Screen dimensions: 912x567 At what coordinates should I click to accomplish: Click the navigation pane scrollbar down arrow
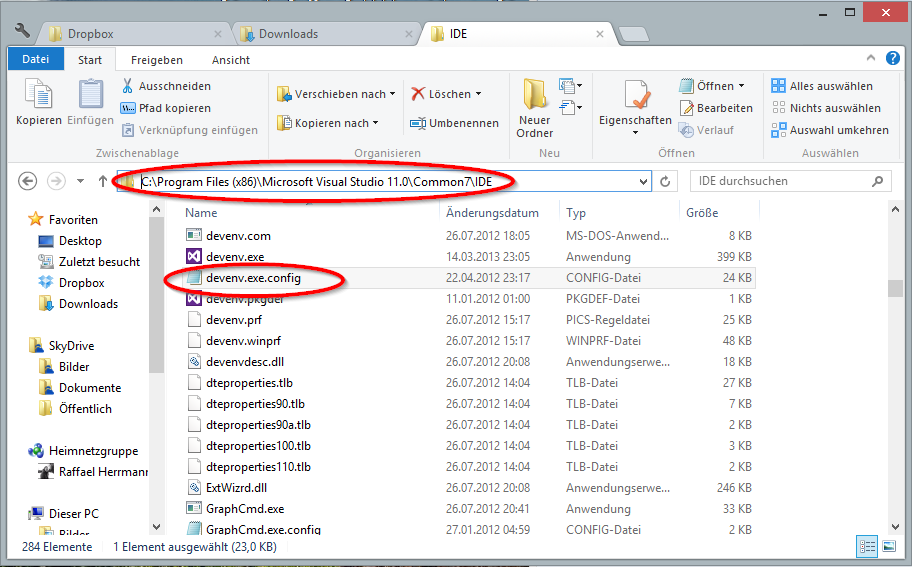(156, 527)
